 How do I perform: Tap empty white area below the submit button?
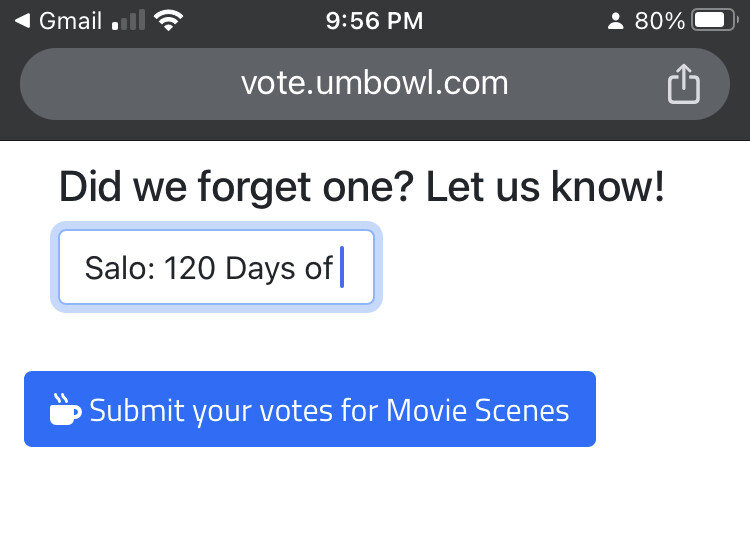point(375,498)
